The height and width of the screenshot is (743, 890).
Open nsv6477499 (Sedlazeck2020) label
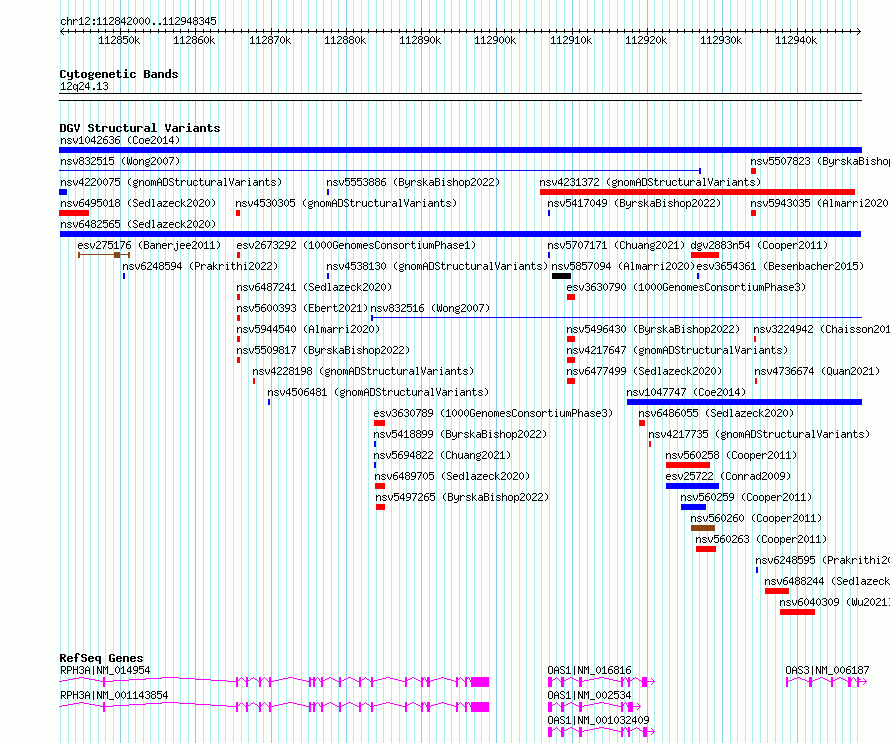click(644, 371)
